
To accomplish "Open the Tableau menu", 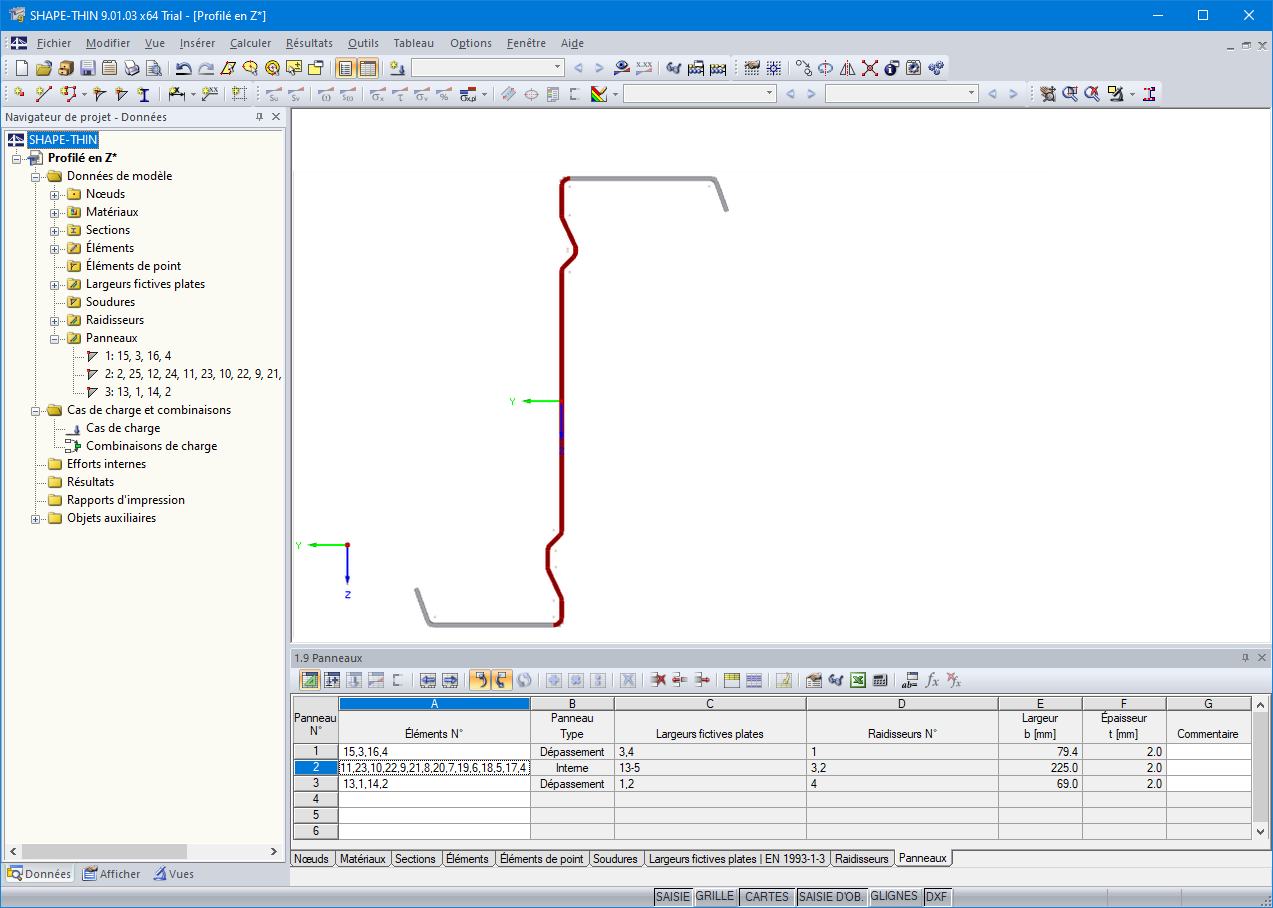I will [413, 43].
